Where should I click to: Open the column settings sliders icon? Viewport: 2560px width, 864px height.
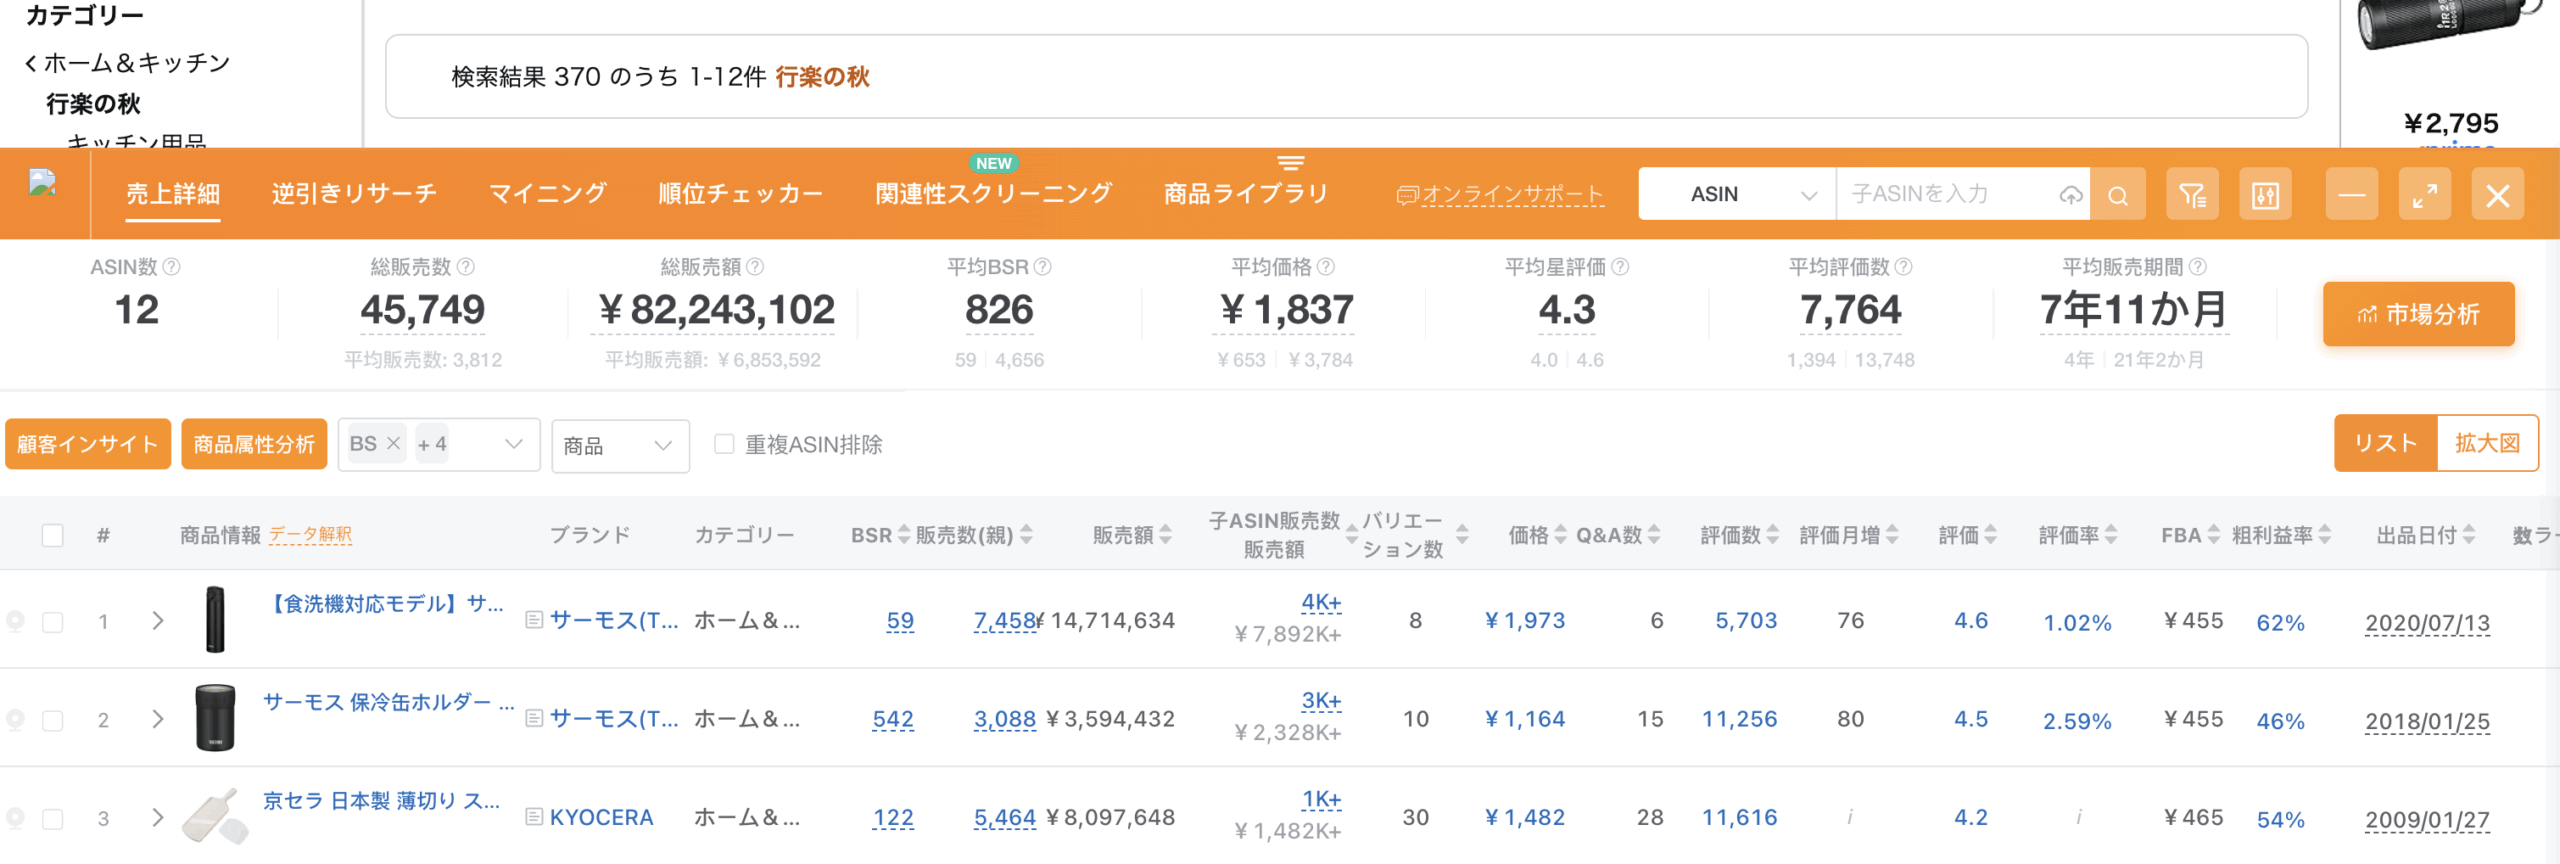[x=2265, y=195]
